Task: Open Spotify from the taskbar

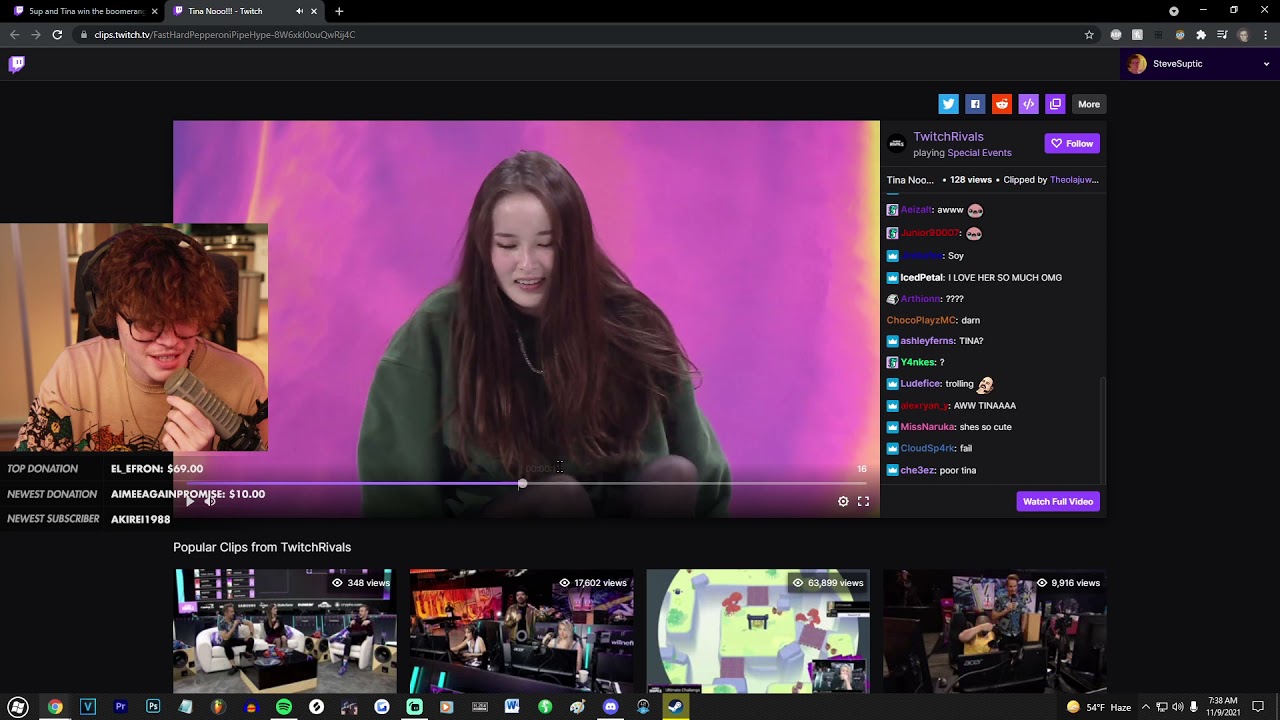Action: pos(284,707)
